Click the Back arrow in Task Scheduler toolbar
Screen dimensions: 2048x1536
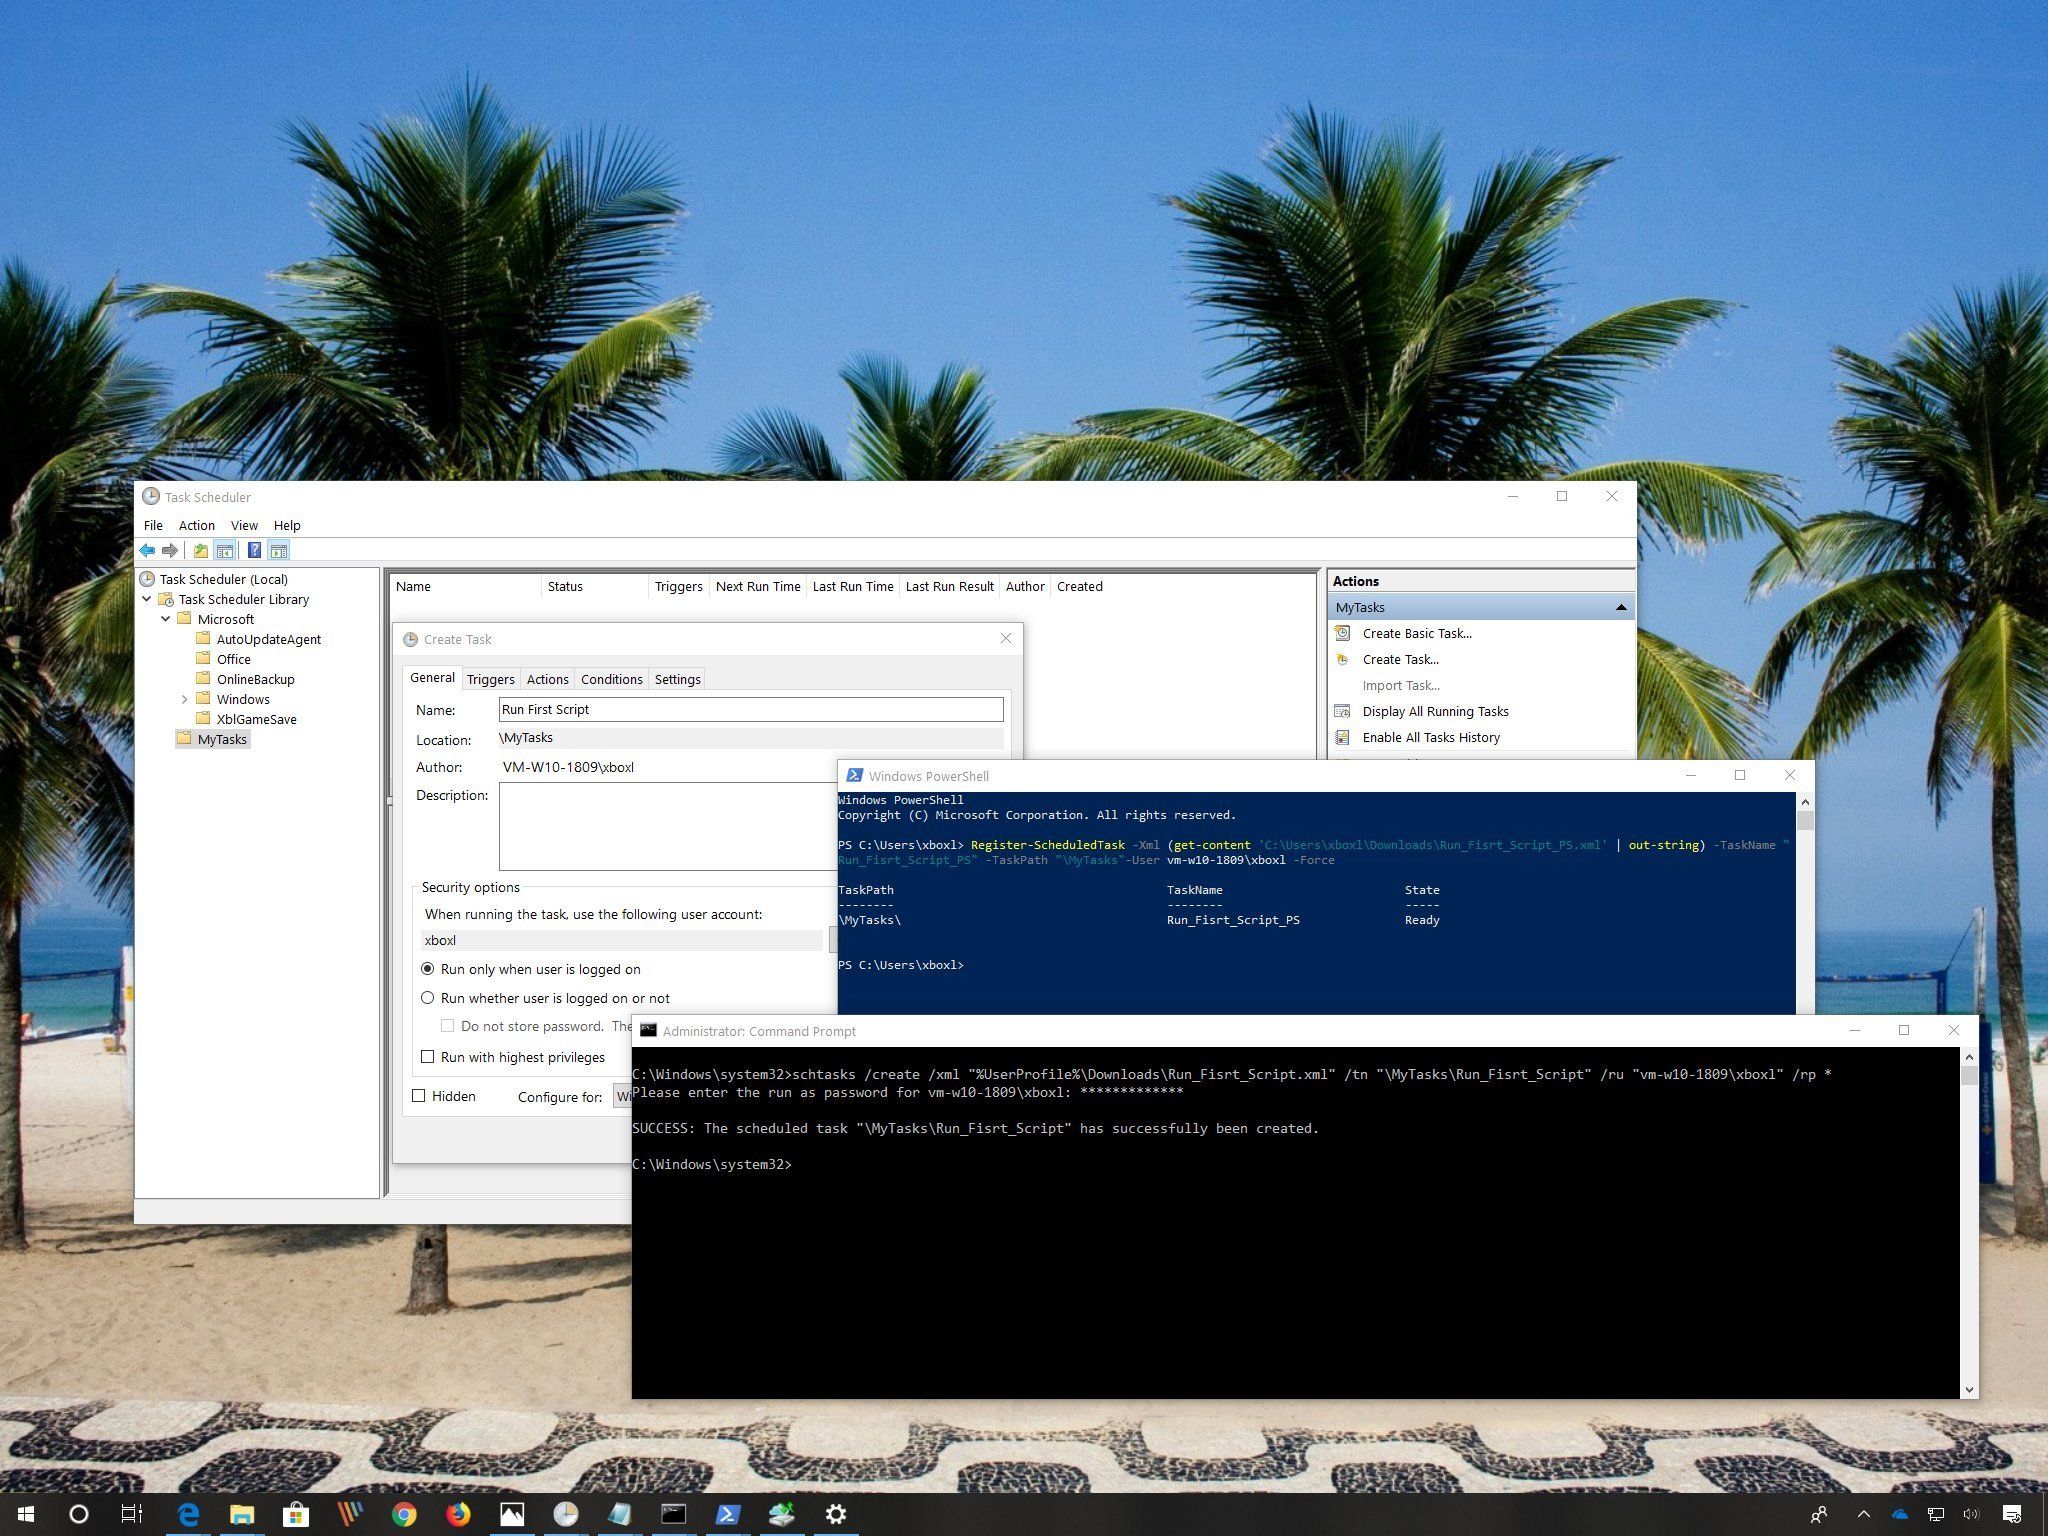(x=147, y=550)
